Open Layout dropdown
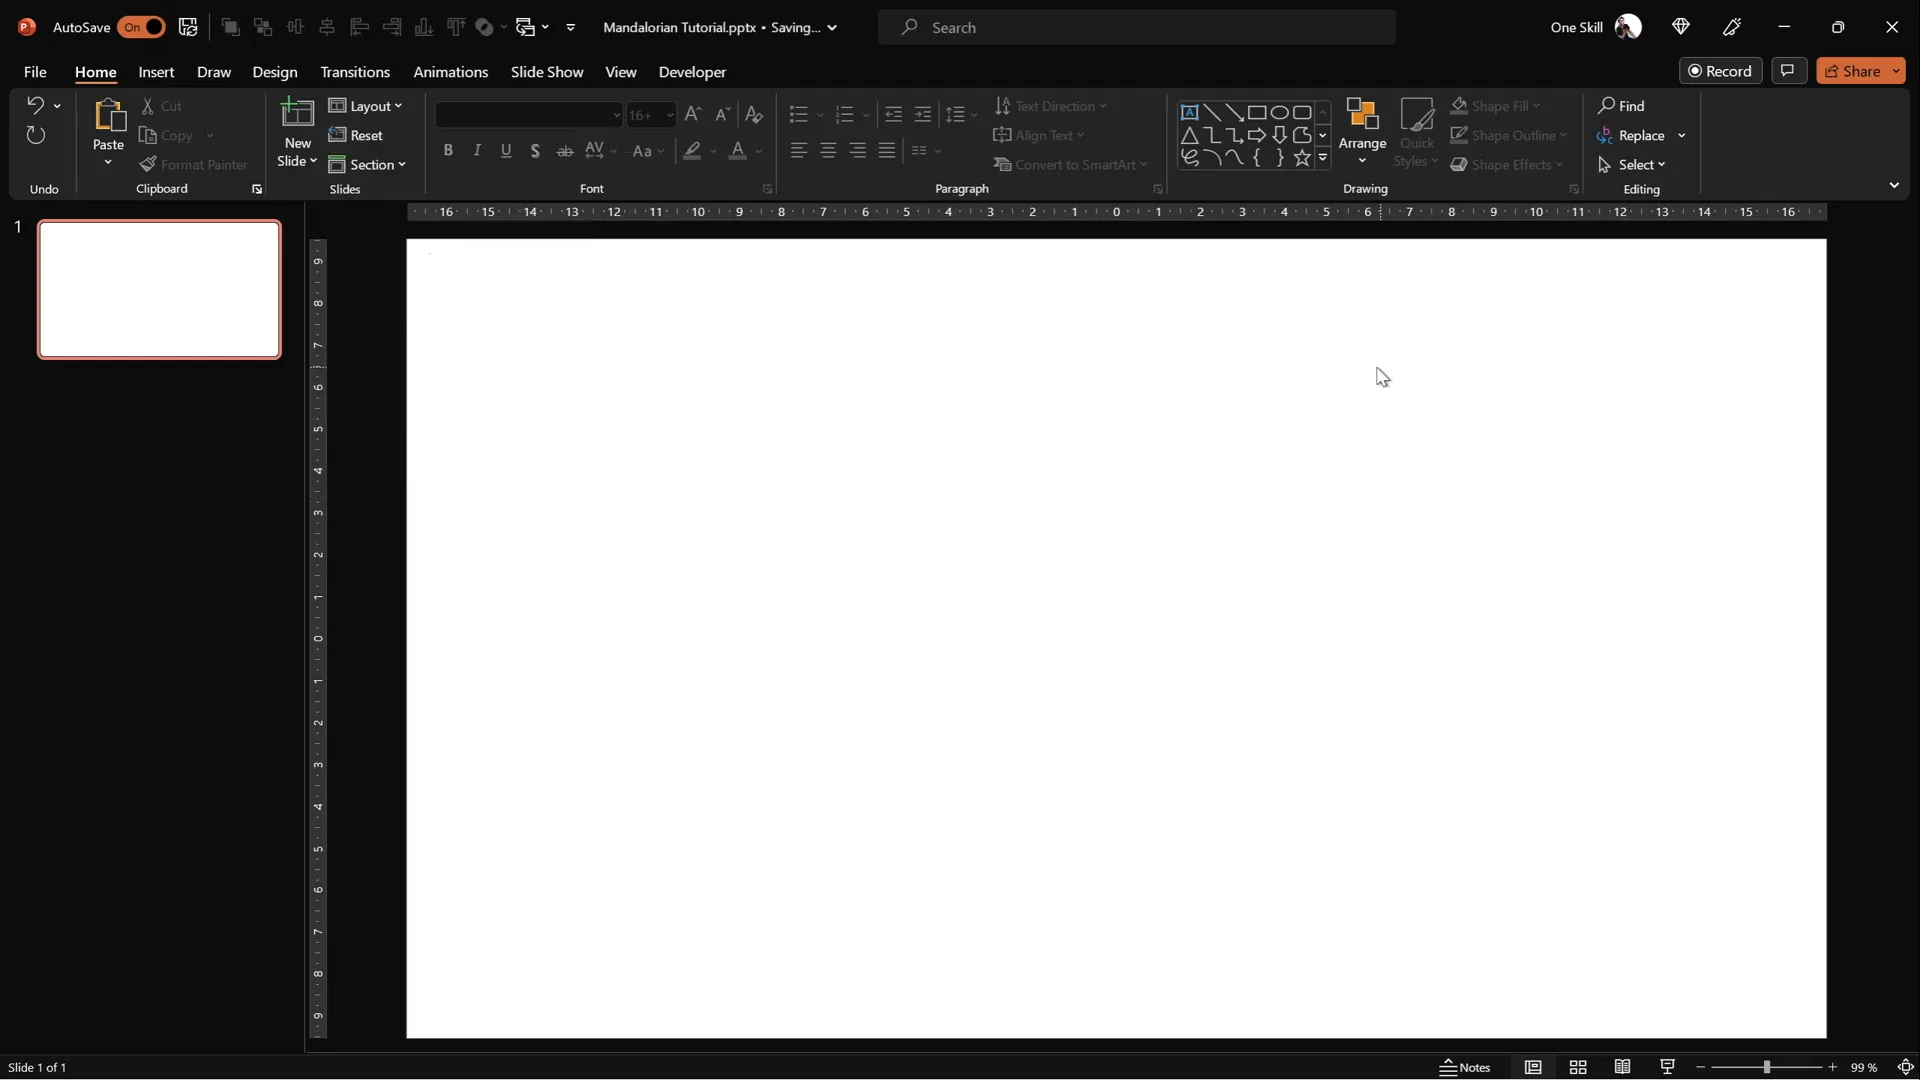This screenshot has height=1080, width=1920. tap(365, 106)
